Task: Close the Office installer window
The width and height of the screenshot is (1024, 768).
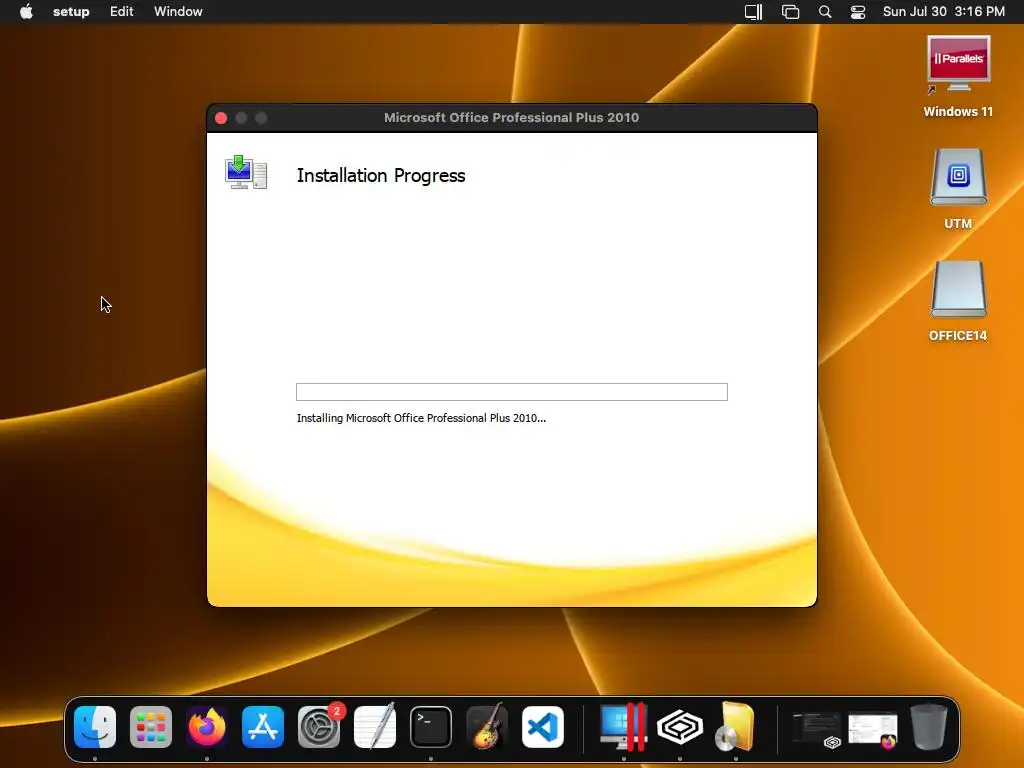Action: (x=221, y=118)
